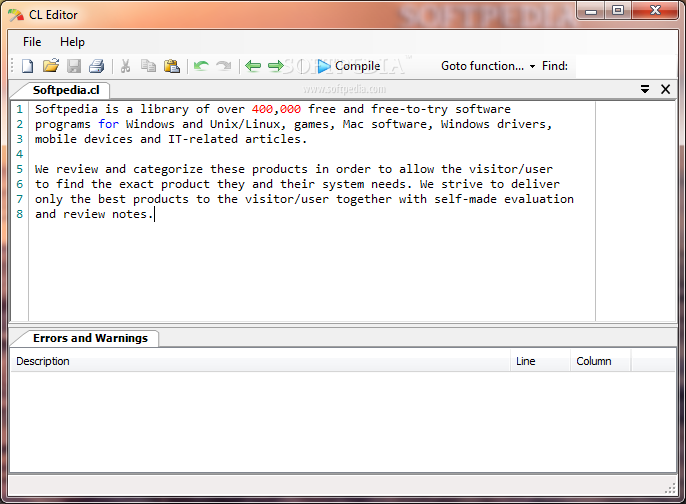This screenshot has width=686, height=504.
Task: Create a new file with the New icon
Action: coord(28,66)
